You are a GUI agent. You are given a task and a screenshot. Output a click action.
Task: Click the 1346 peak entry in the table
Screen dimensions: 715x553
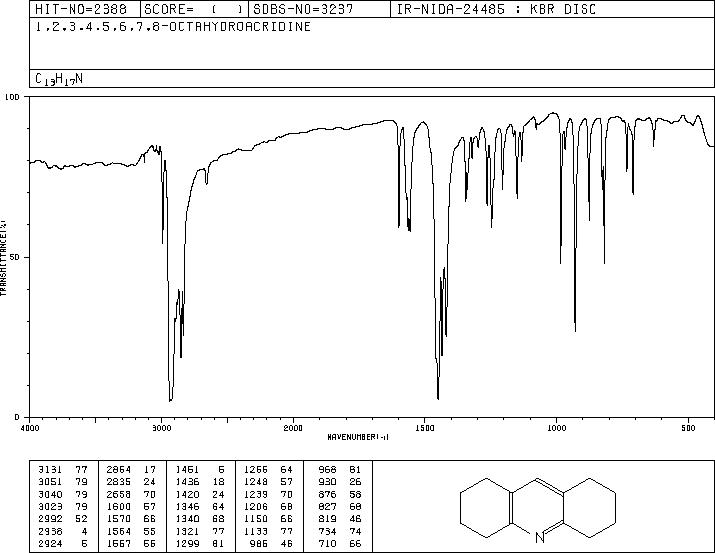pyautogui.click(x=200, y=506)
